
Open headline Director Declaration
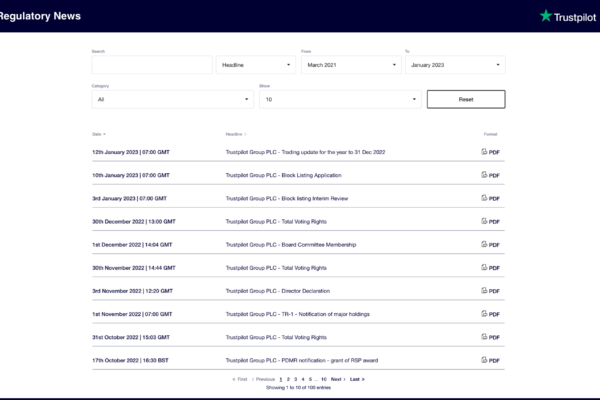tap(277, 291)
